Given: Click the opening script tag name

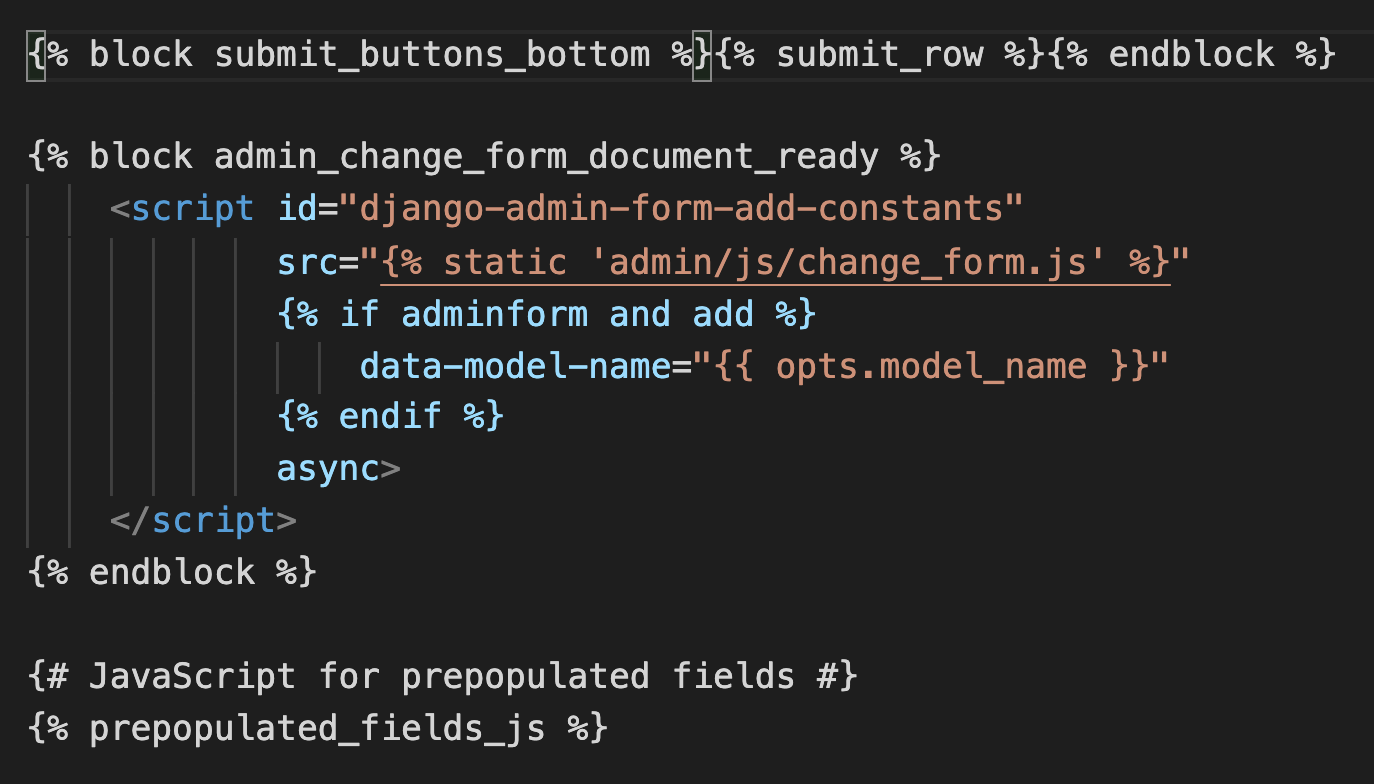Looking at the screenshot, I should click(192, 209).
